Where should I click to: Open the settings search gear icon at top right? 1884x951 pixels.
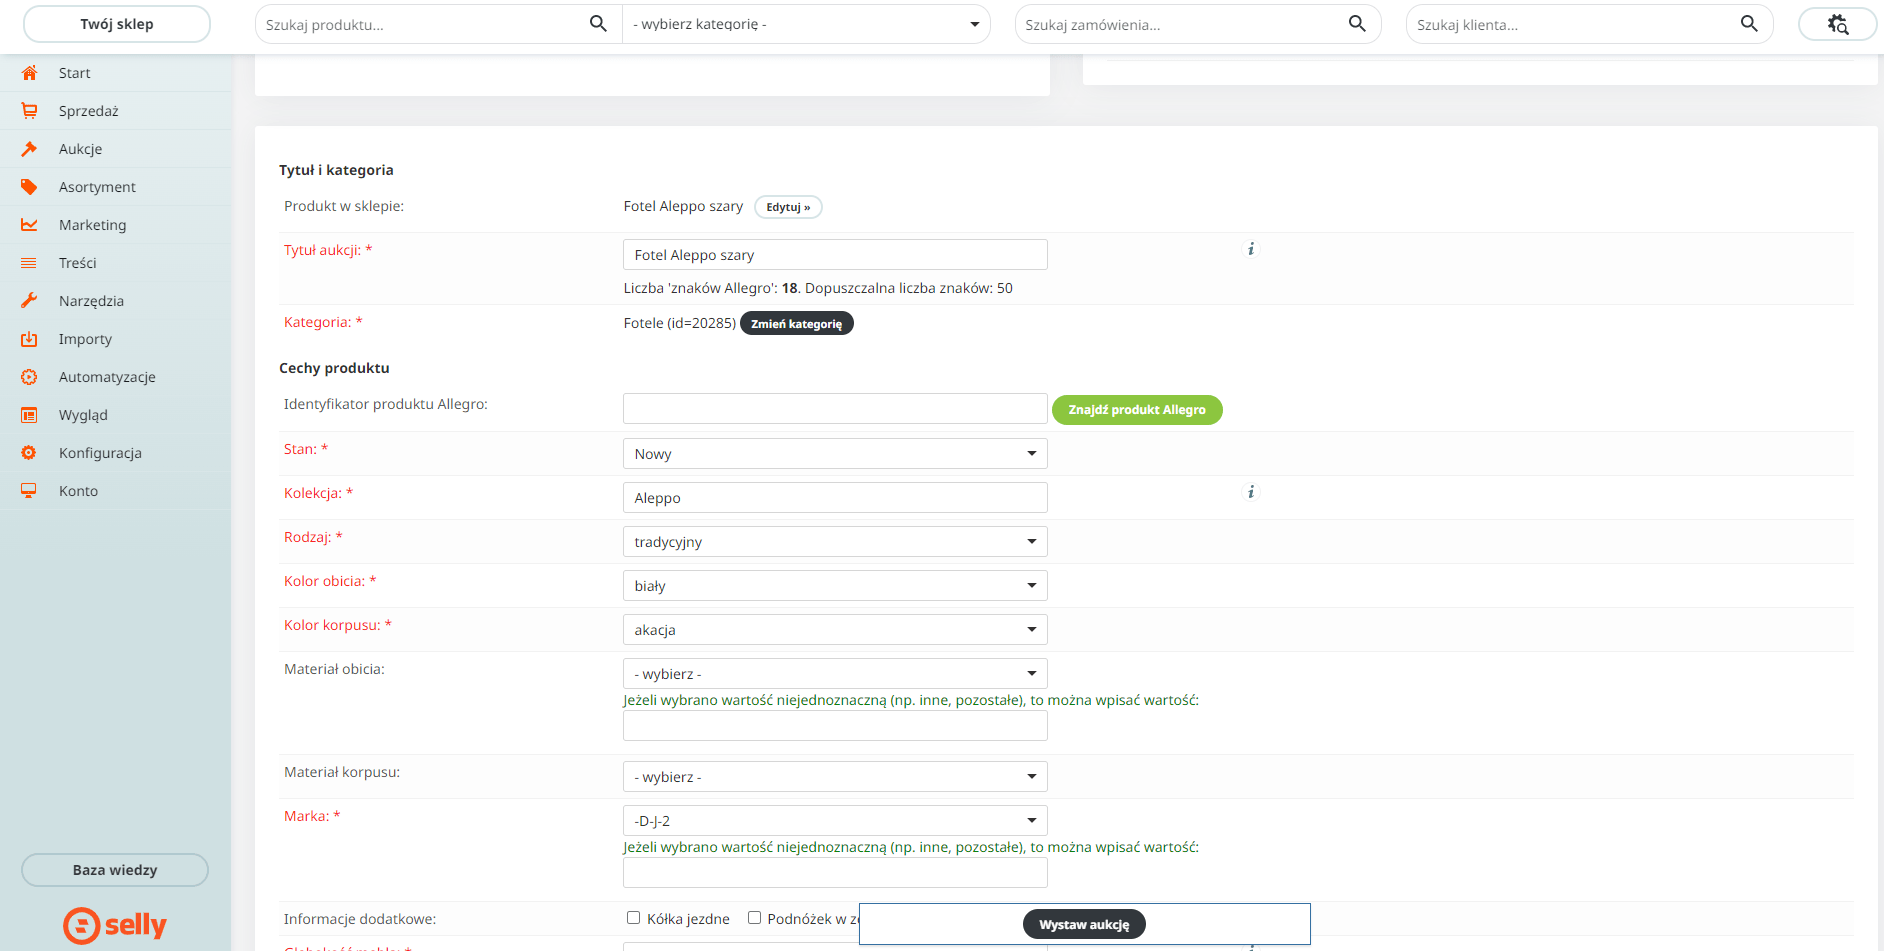[1837, 24]
